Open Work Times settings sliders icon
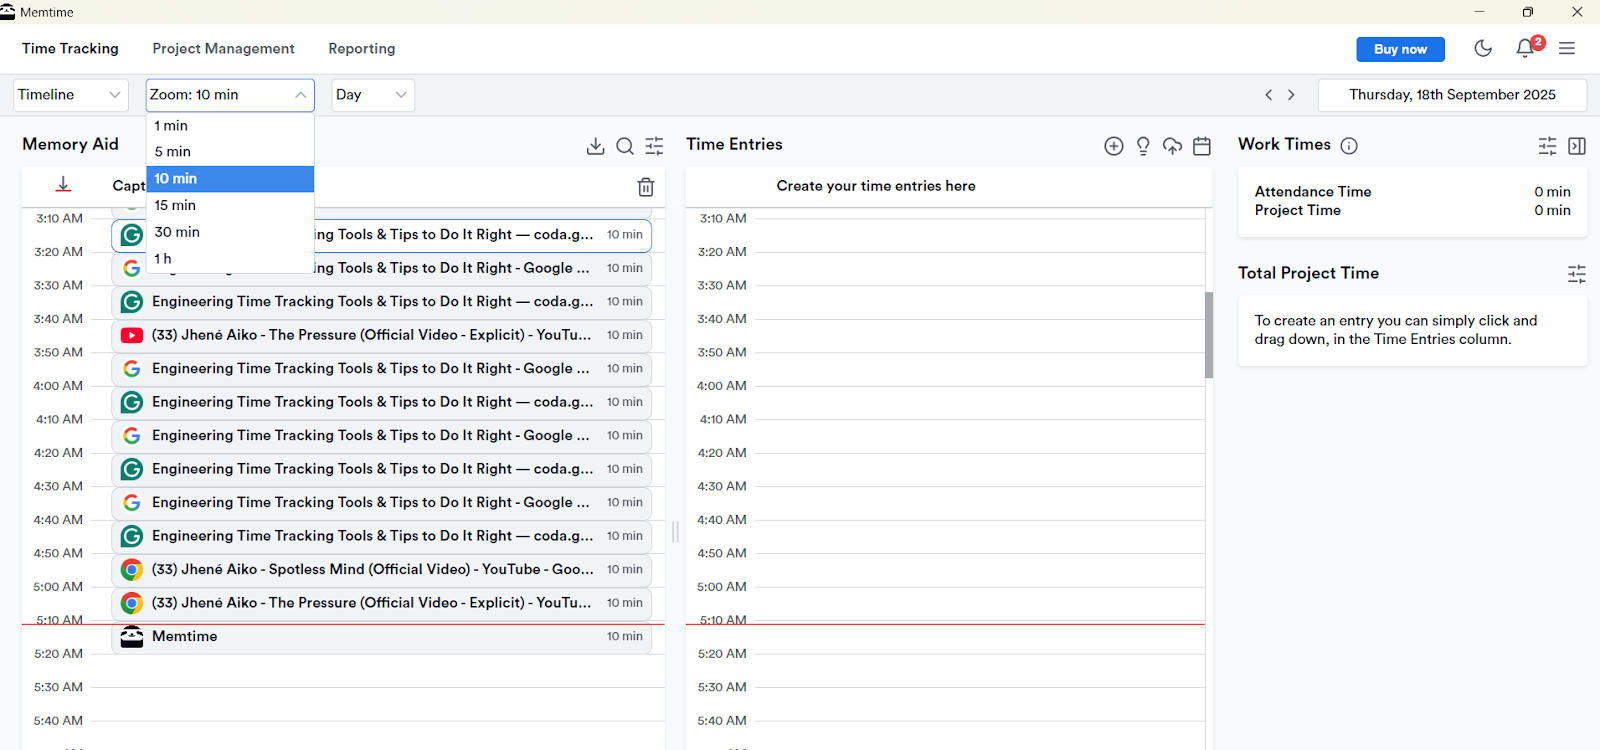 click(x=1547, y=146)
